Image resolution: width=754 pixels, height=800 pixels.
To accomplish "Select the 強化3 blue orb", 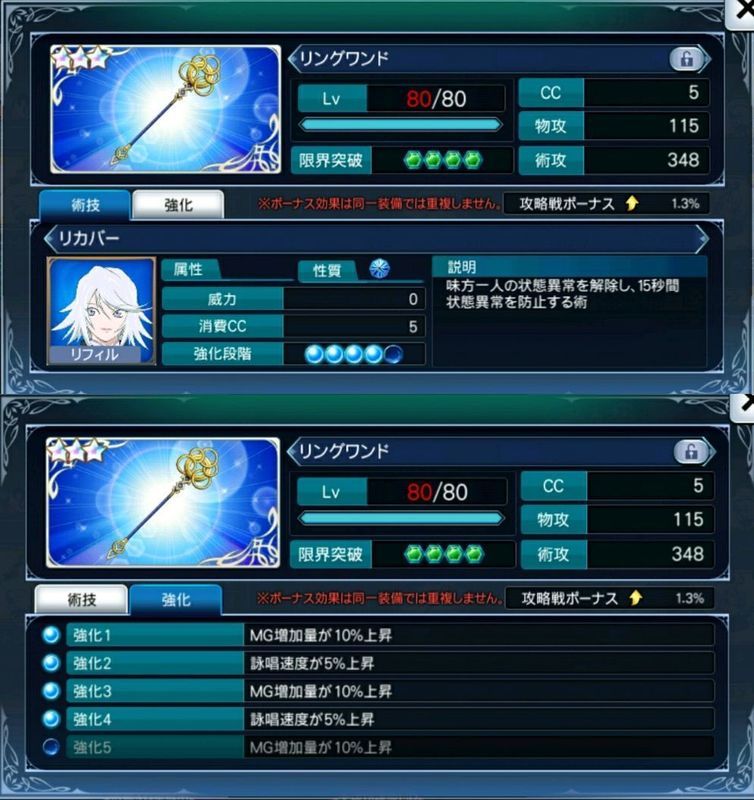I will [x=51, y=691].
